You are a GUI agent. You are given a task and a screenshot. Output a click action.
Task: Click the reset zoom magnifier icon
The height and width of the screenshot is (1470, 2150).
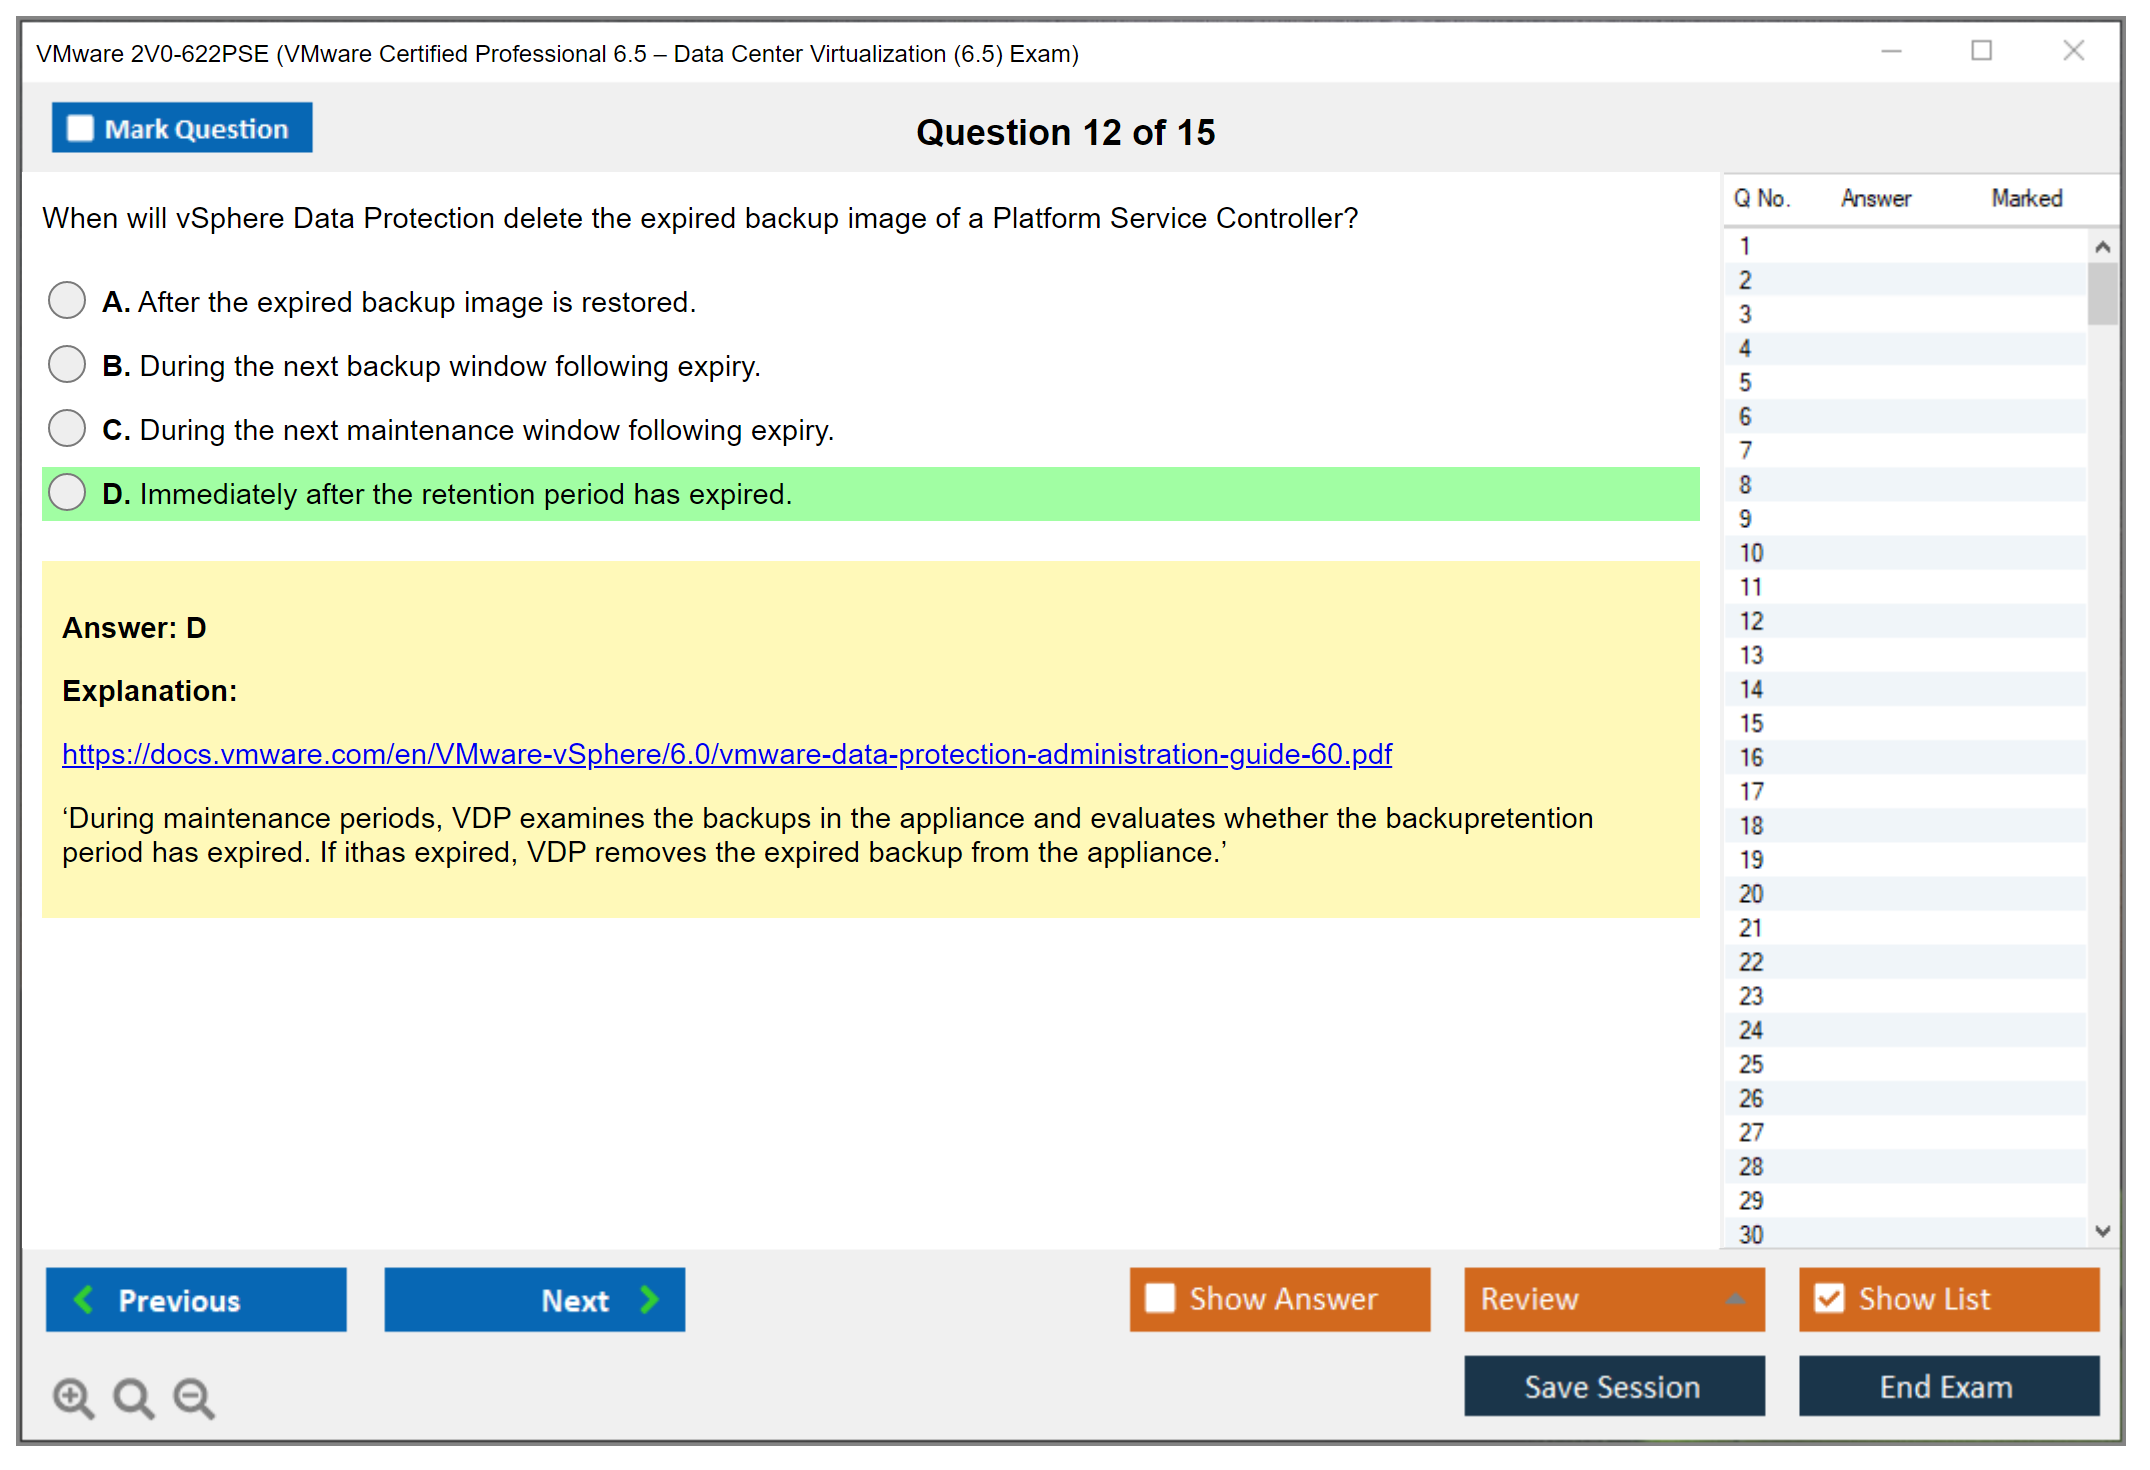[133, 1397]
